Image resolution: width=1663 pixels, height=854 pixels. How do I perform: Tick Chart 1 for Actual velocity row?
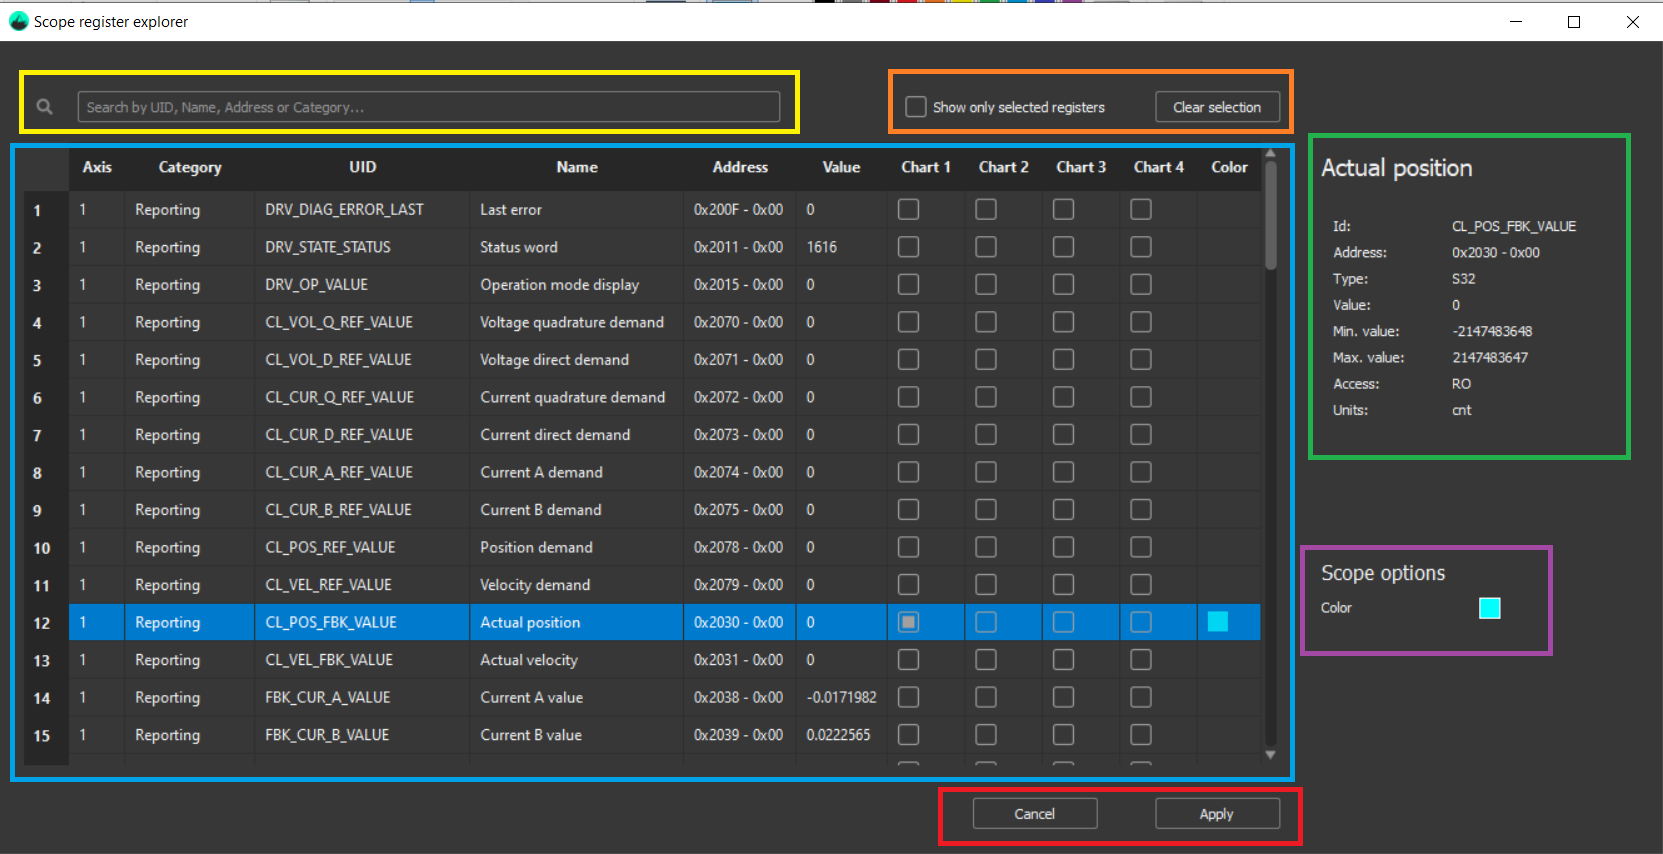pyautogui.click(x=908, y=660)
